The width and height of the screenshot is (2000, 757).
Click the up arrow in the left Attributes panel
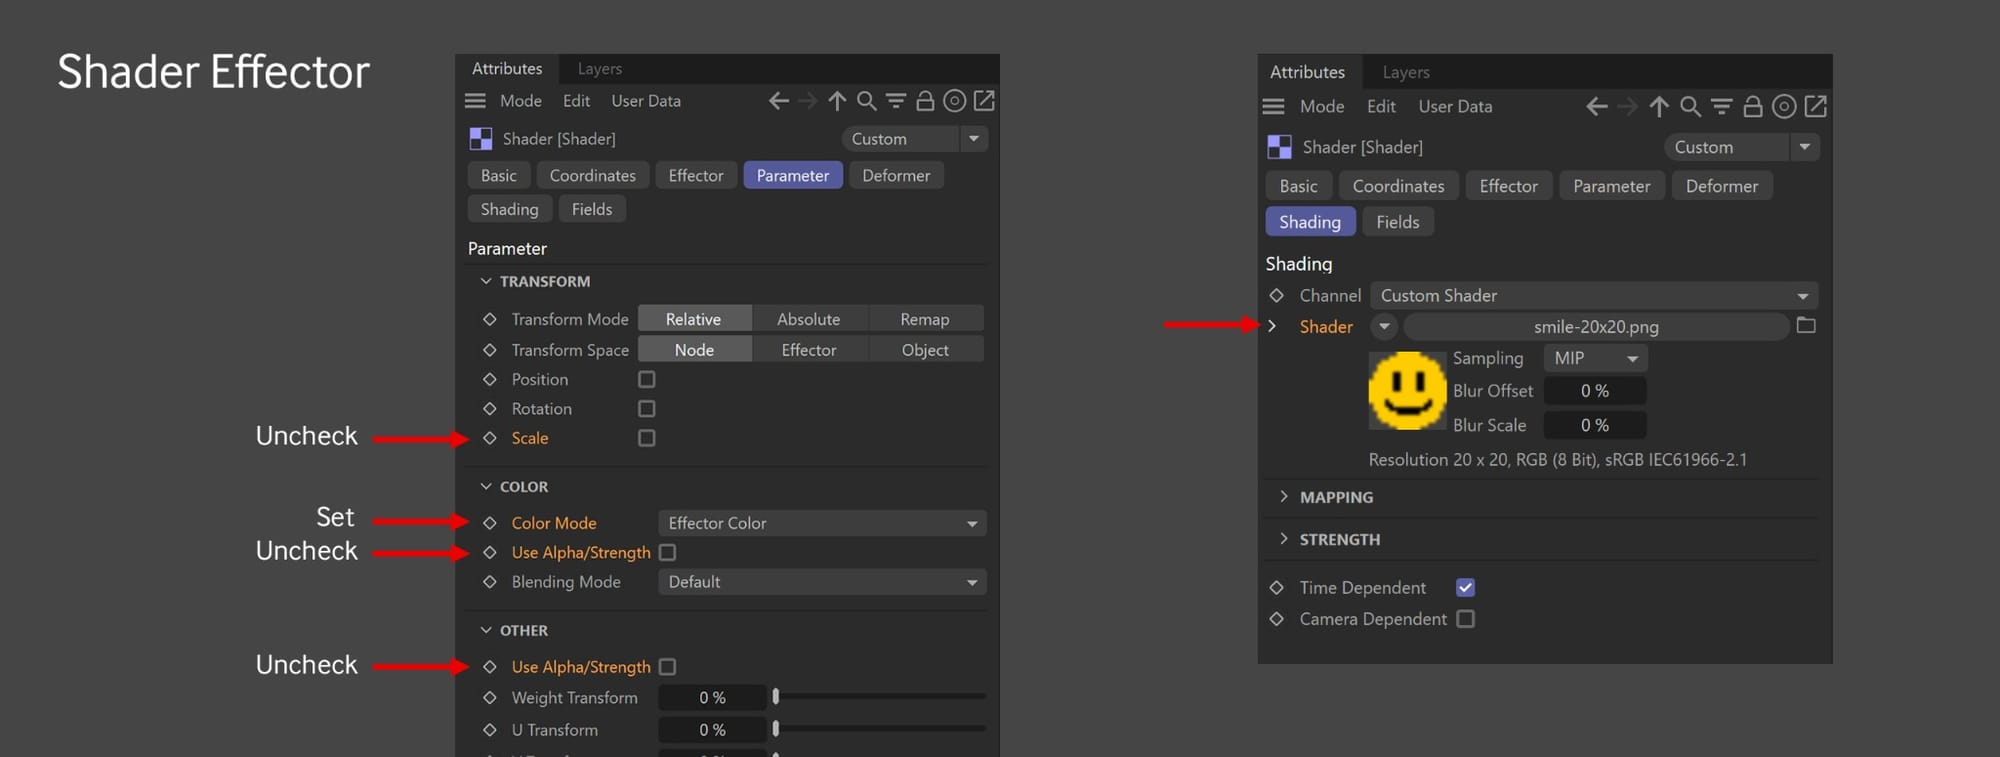pyautogui.click(x=837, y=101)
